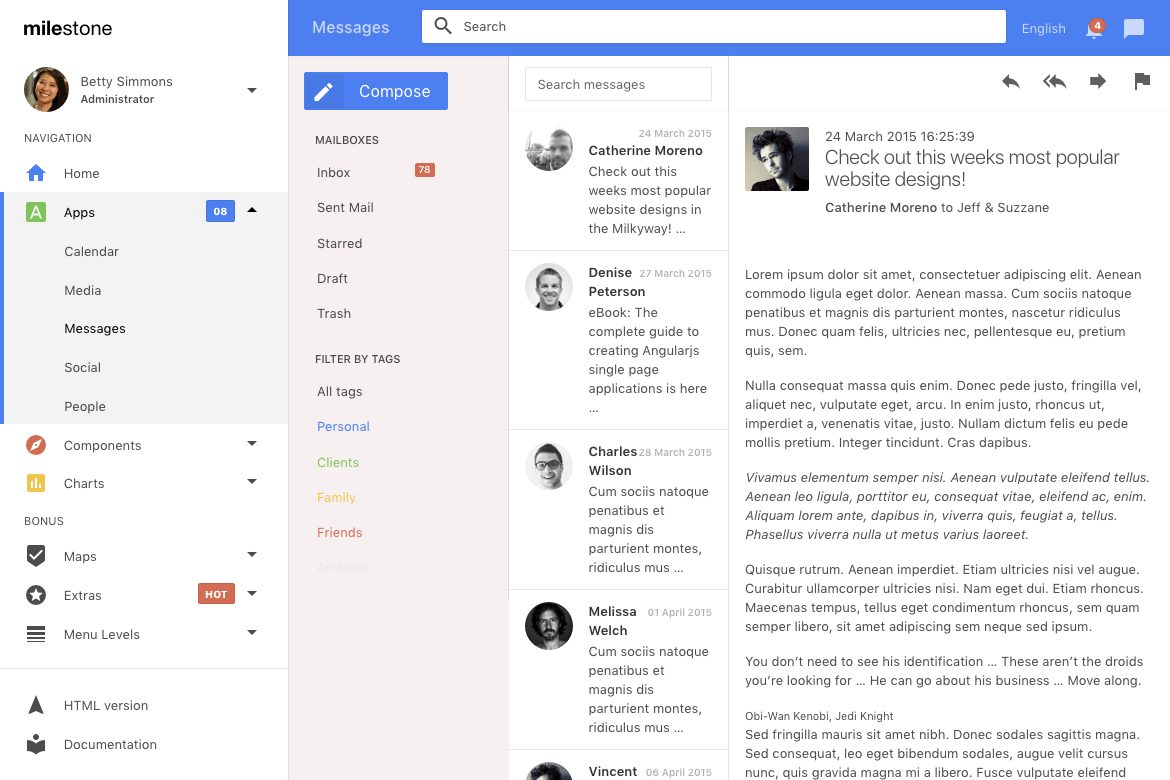Go to Home in navigation
The height and width of the screenshot is (780, 1170).
[81, 173]
